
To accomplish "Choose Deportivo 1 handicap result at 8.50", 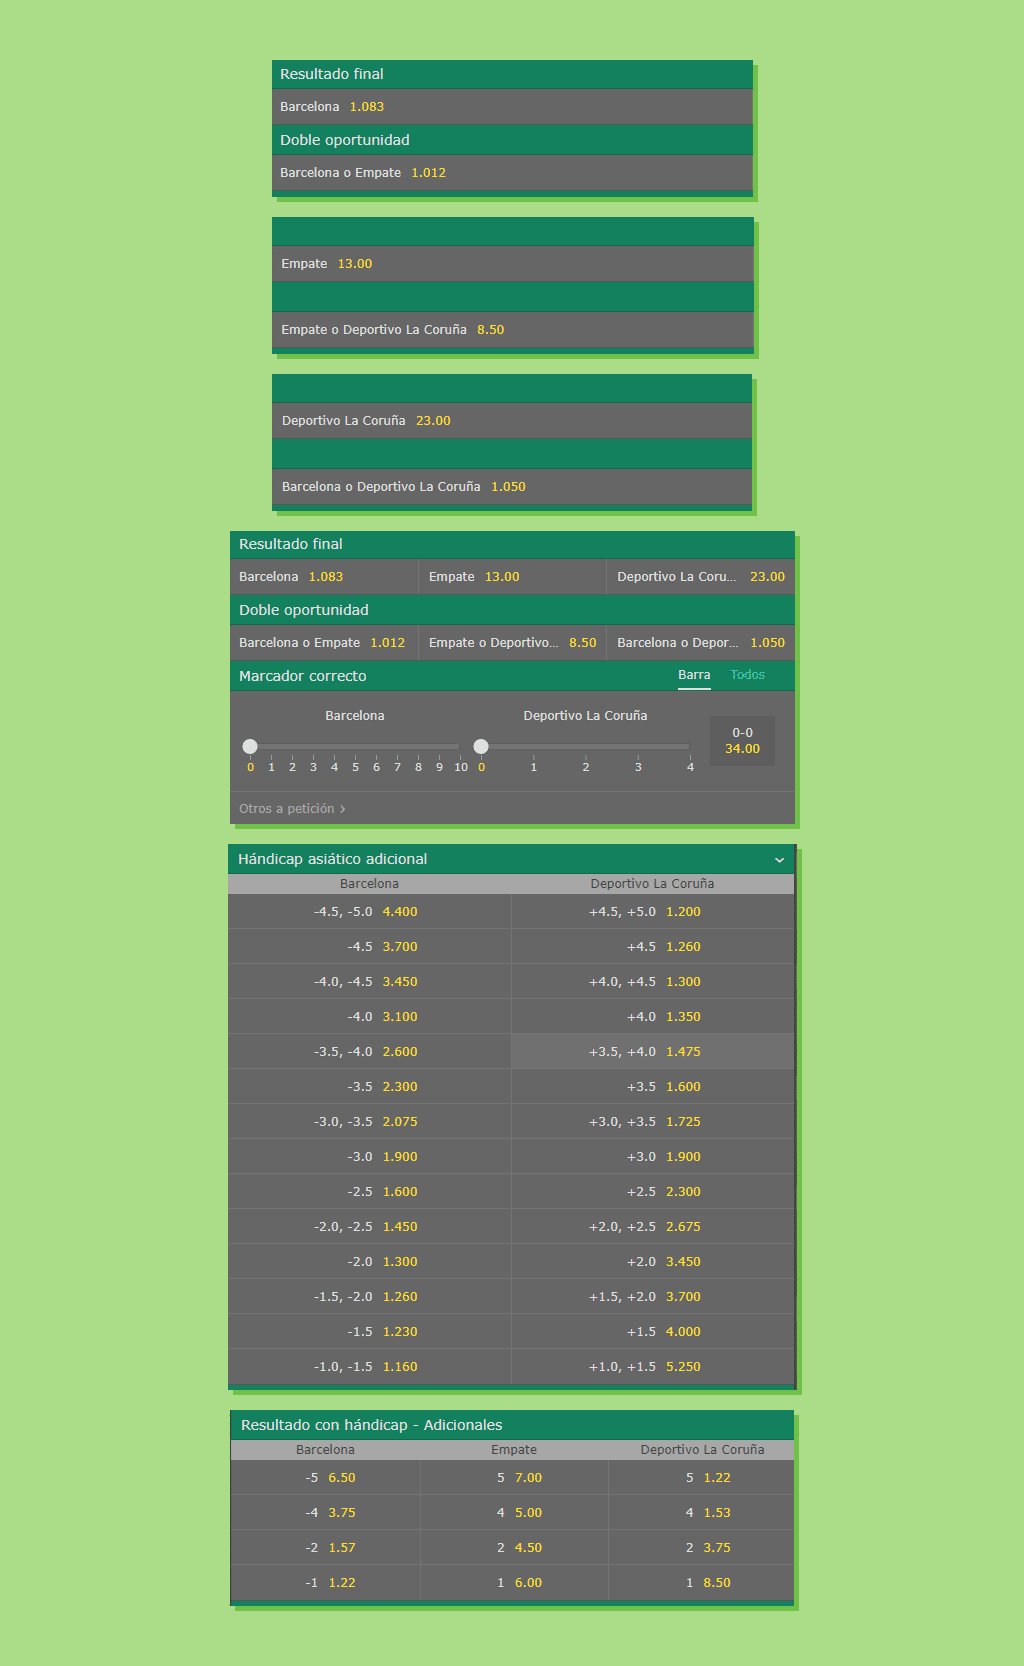I will (702, 1583).
